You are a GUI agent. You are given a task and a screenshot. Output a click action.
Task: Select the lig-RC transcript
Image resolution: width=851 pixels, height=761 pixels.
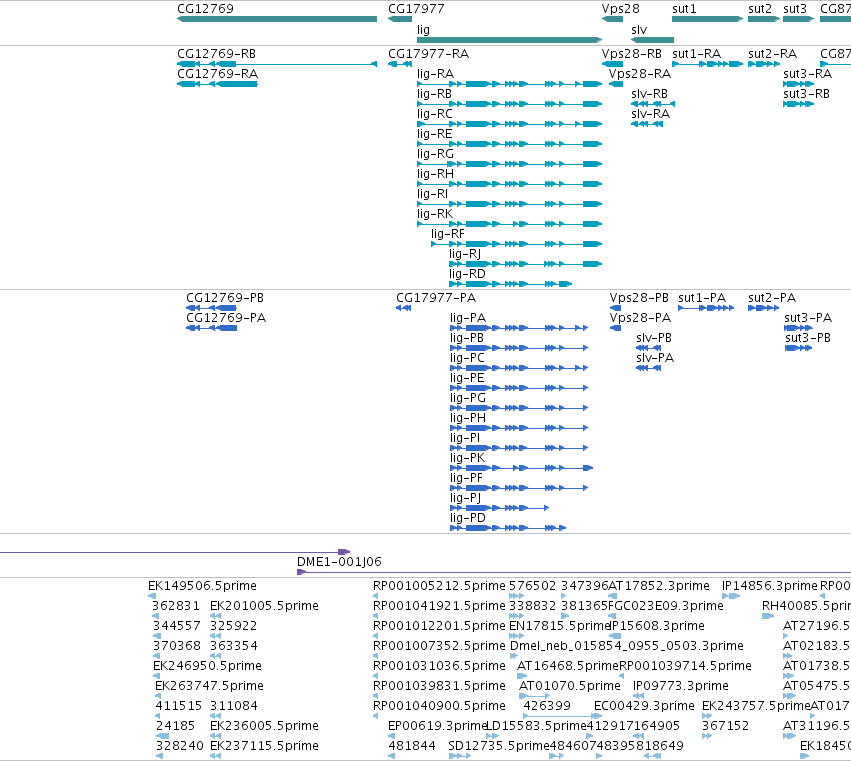510,124
